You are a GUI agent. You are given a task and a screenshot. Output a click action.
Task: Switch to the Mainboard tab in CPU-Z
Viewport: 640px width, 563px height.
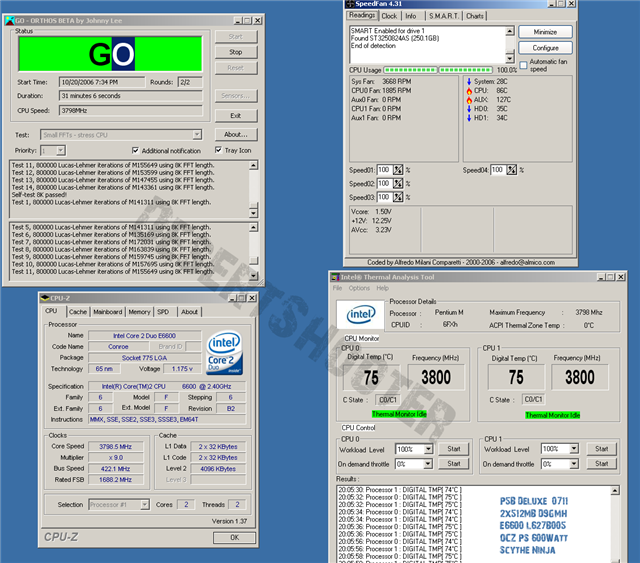[108, 312]
